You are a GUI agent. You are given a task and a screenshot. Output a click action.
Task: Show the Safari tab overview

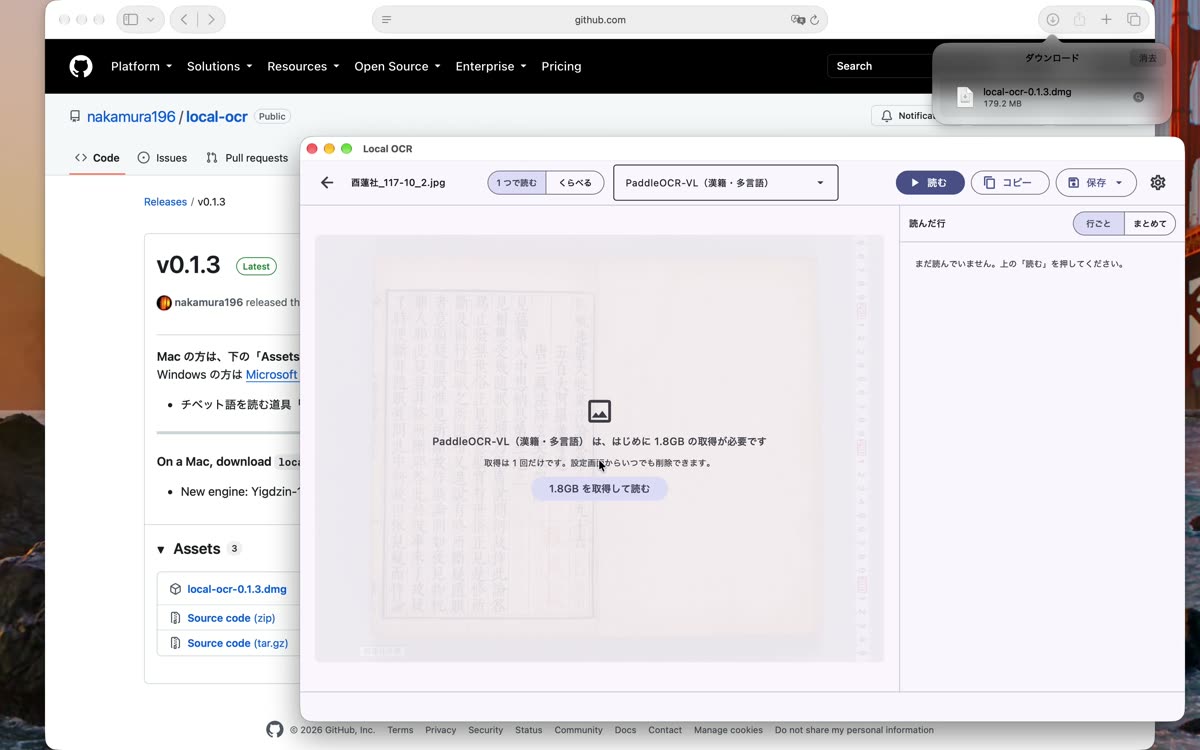pyautogui.click(x=1134, y=19)
